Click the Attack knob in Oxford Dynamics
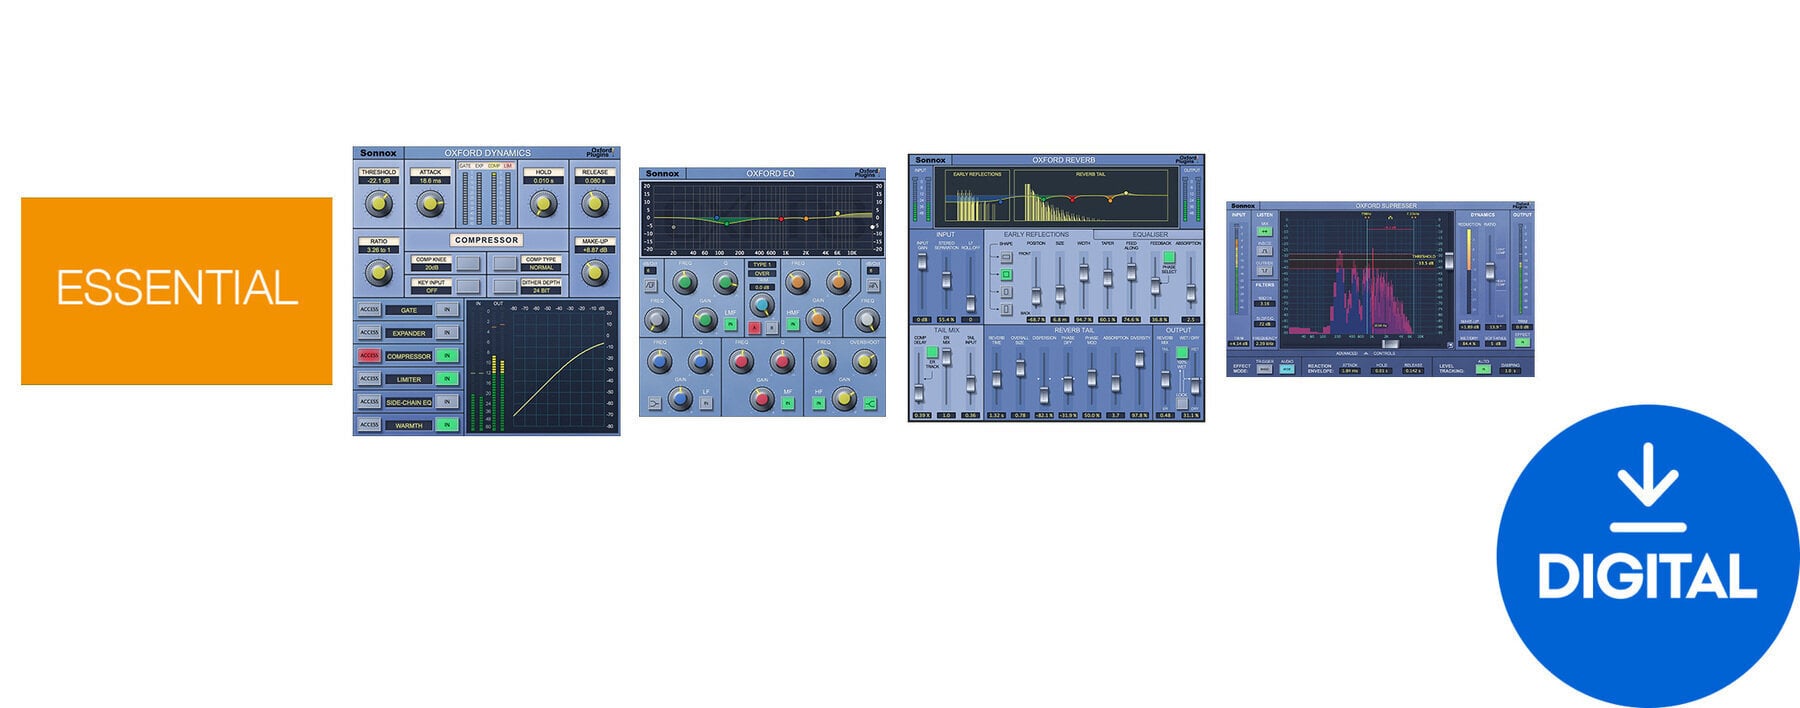This screenshot has width=1800, height=708. pyautogui.click(x=430, y=204)
